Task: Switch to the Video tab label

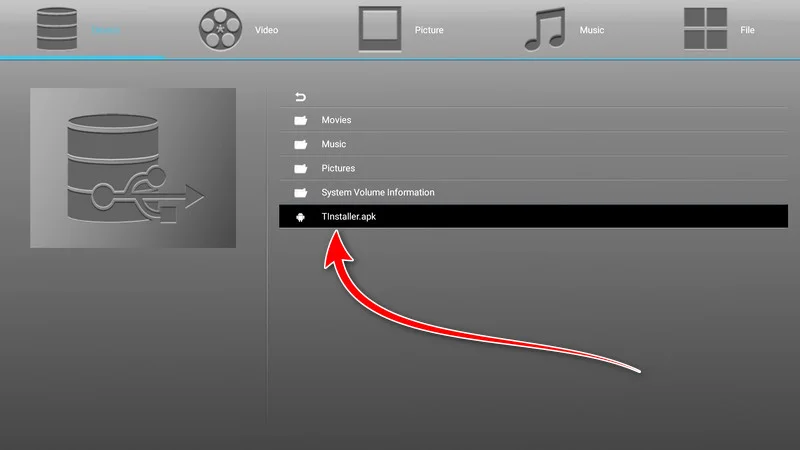Action: (266, 30)
